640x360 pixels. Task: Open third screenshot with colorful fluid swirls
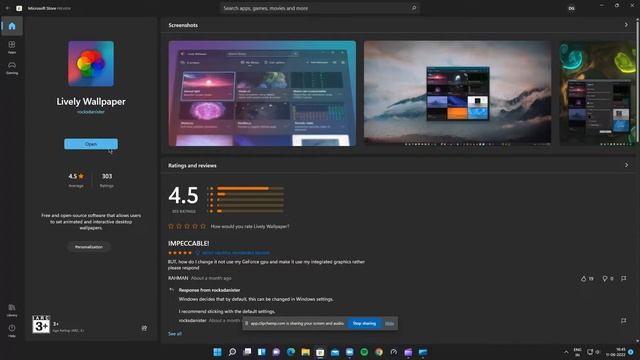tap(597, 93)
